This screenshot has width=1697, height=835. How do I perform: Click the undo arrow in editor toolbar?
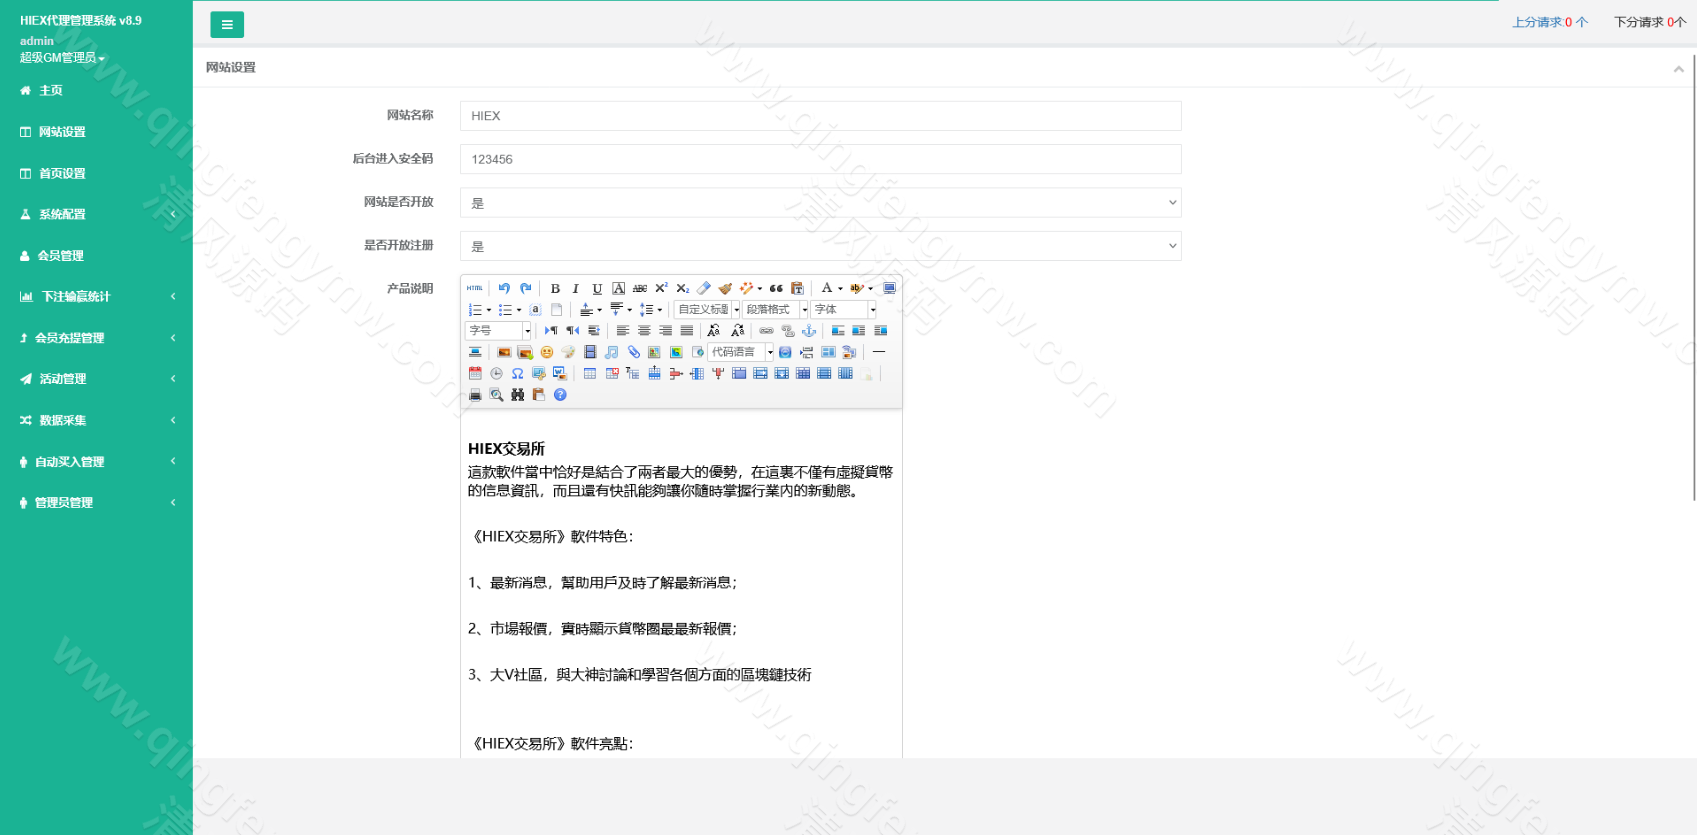coord(504,288)
